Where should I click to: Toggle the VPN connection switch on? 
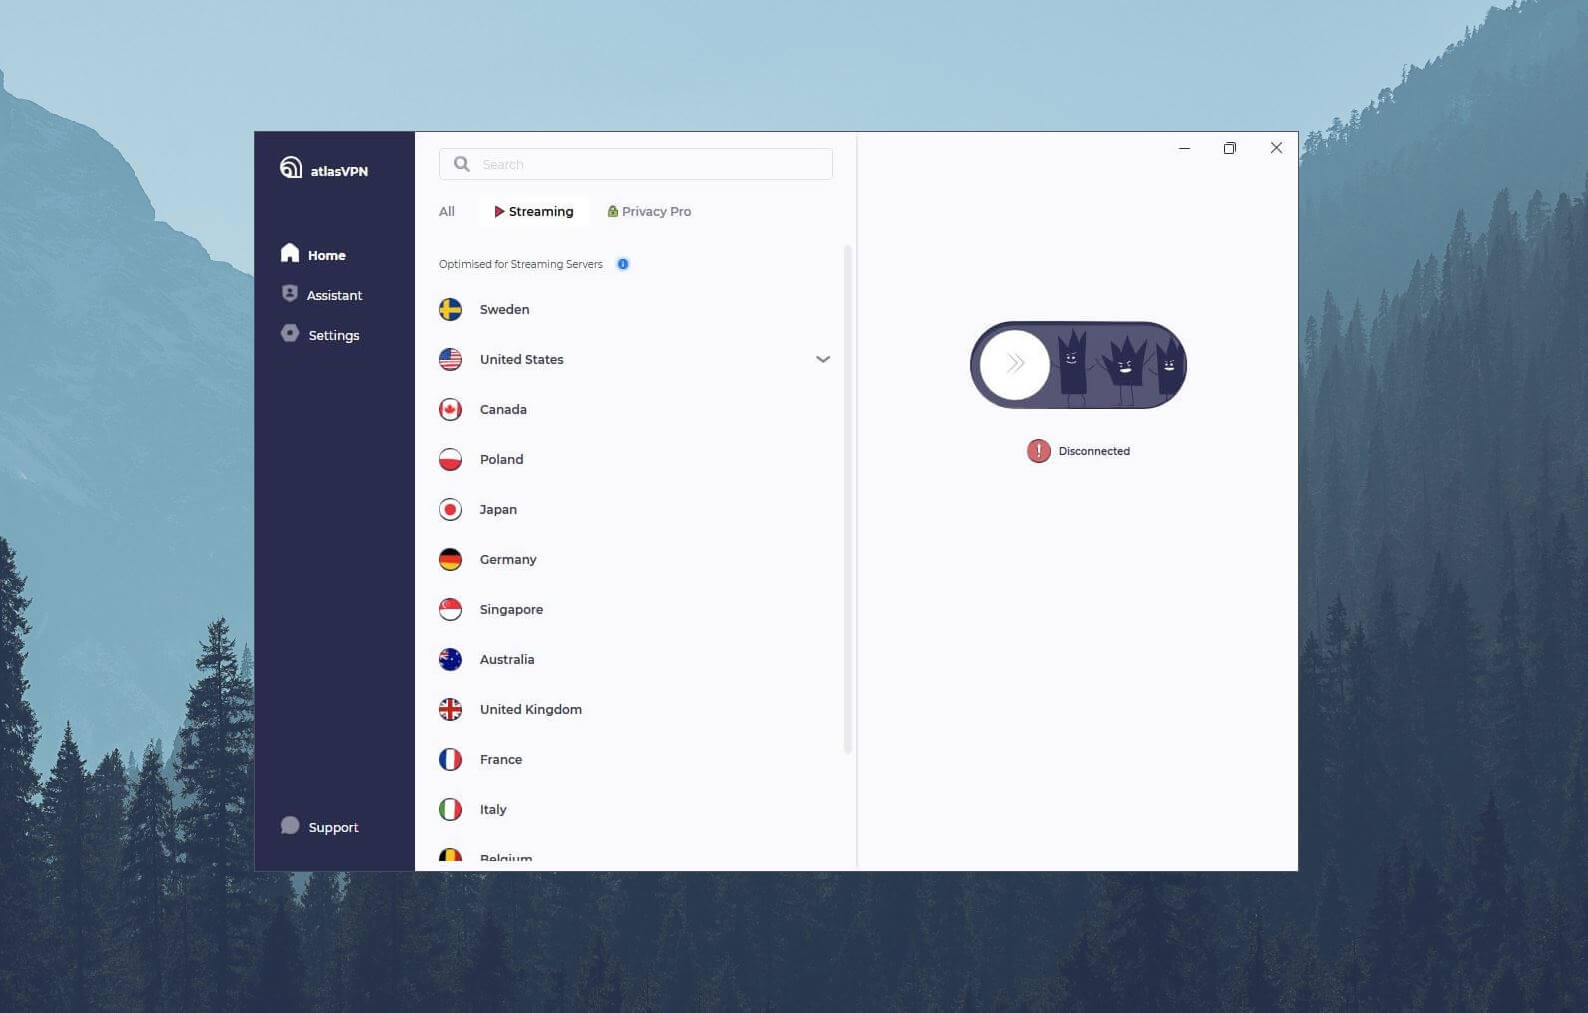coord(1078,365)
